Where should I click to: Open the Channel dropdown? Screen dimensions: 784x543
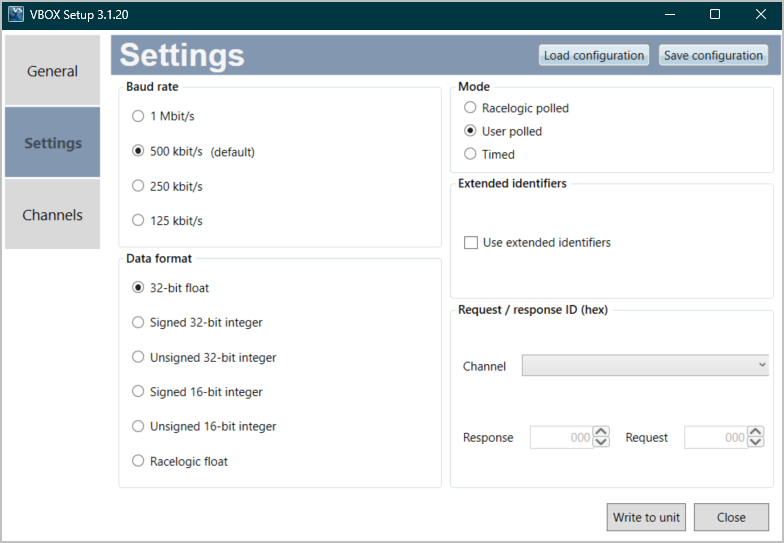(645, 366)
